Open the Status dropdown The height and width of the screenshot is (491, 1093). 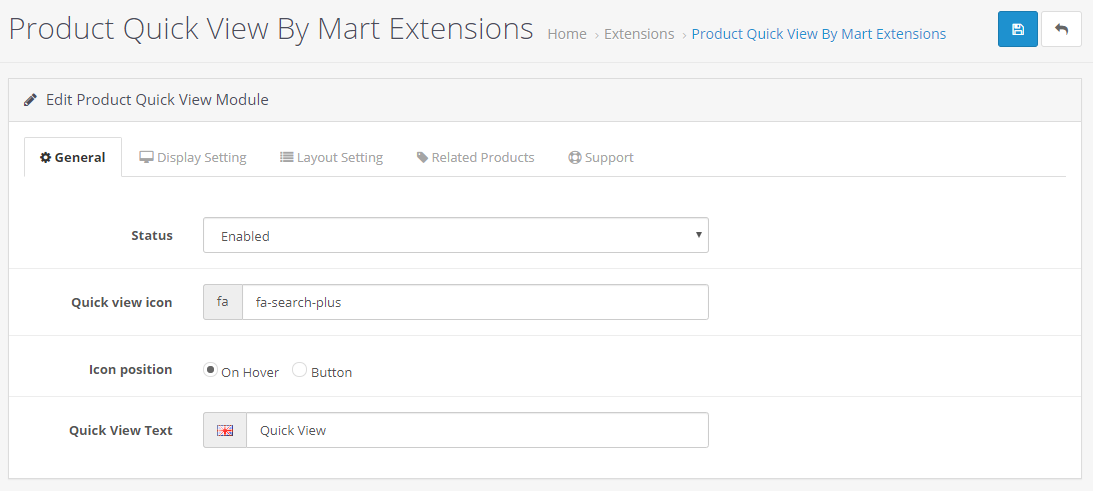coord(455,236)
